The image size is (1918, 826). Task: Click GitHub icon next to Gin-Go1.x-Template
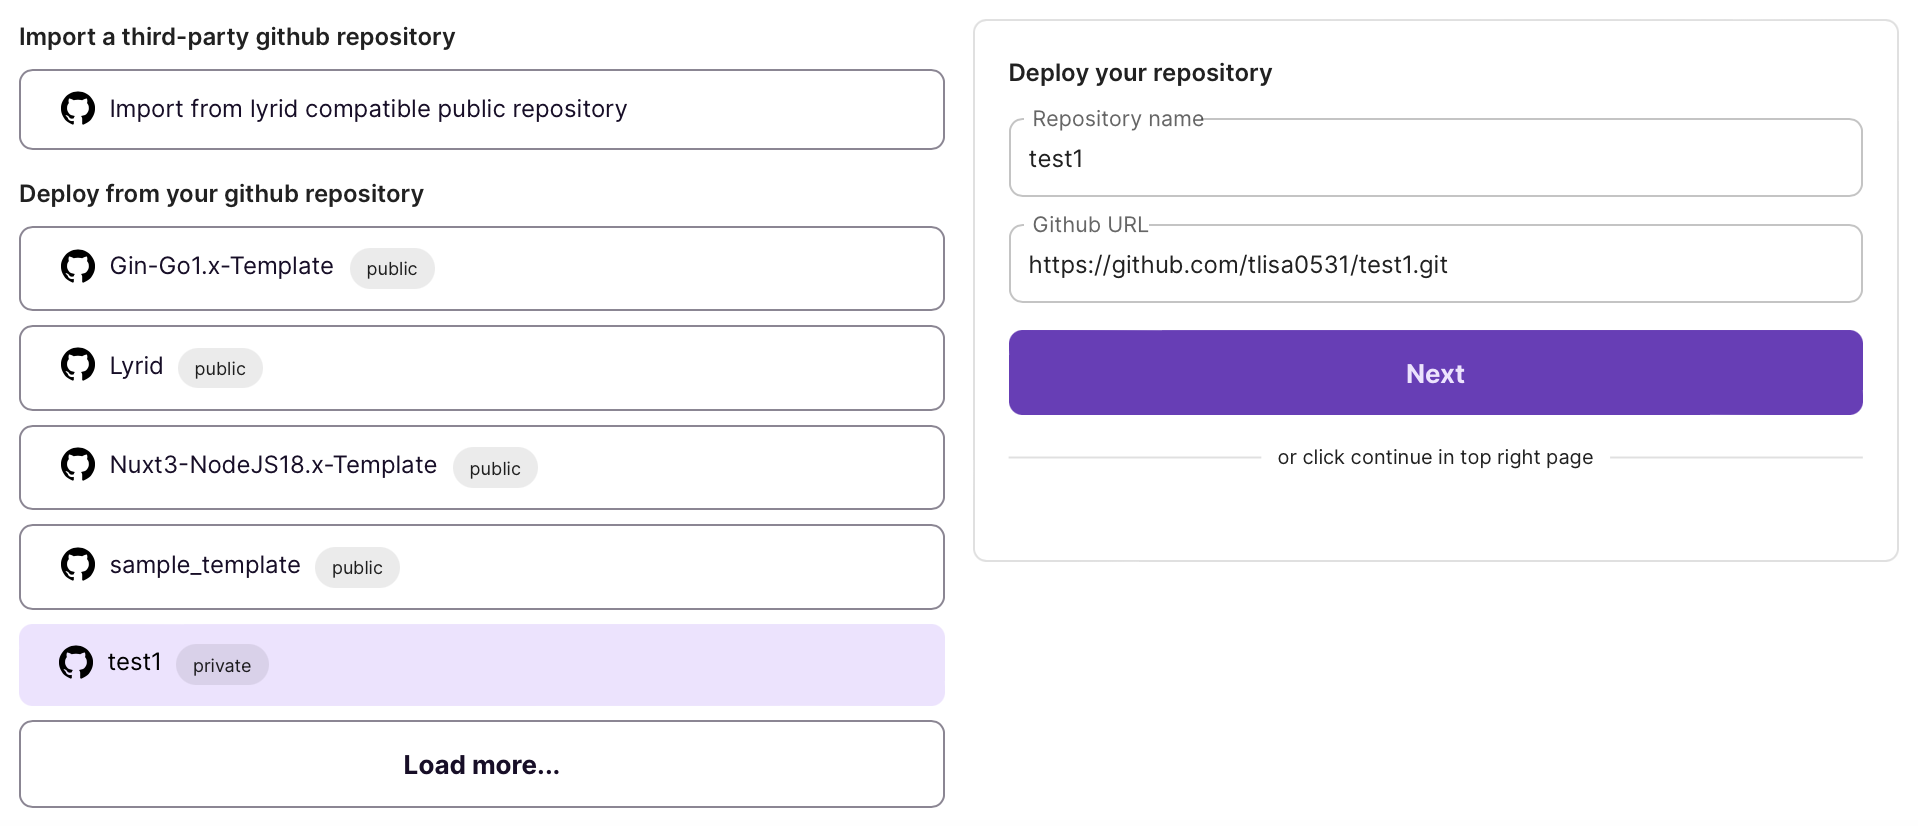pyautogui.click(x=78, y=266)
